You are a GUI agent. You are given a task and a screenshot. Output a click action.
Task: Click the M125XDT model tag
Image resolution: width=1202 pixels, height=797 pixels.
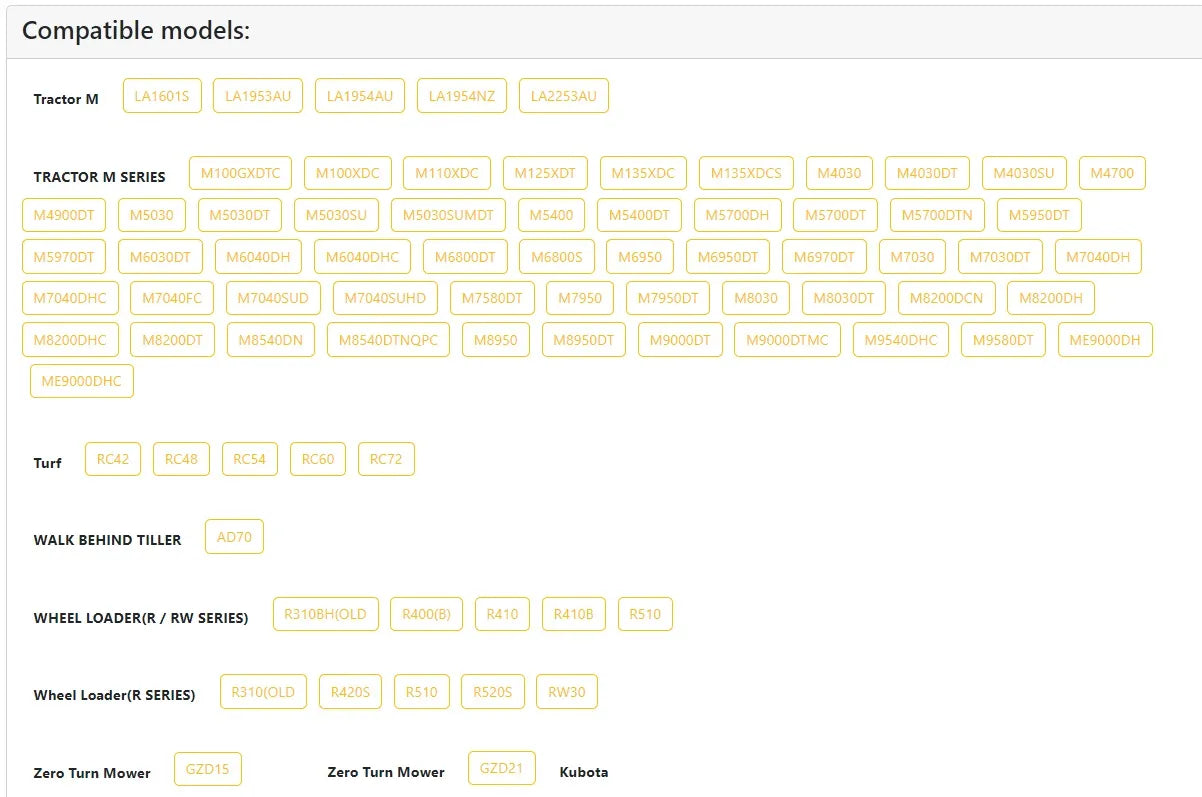545,173
